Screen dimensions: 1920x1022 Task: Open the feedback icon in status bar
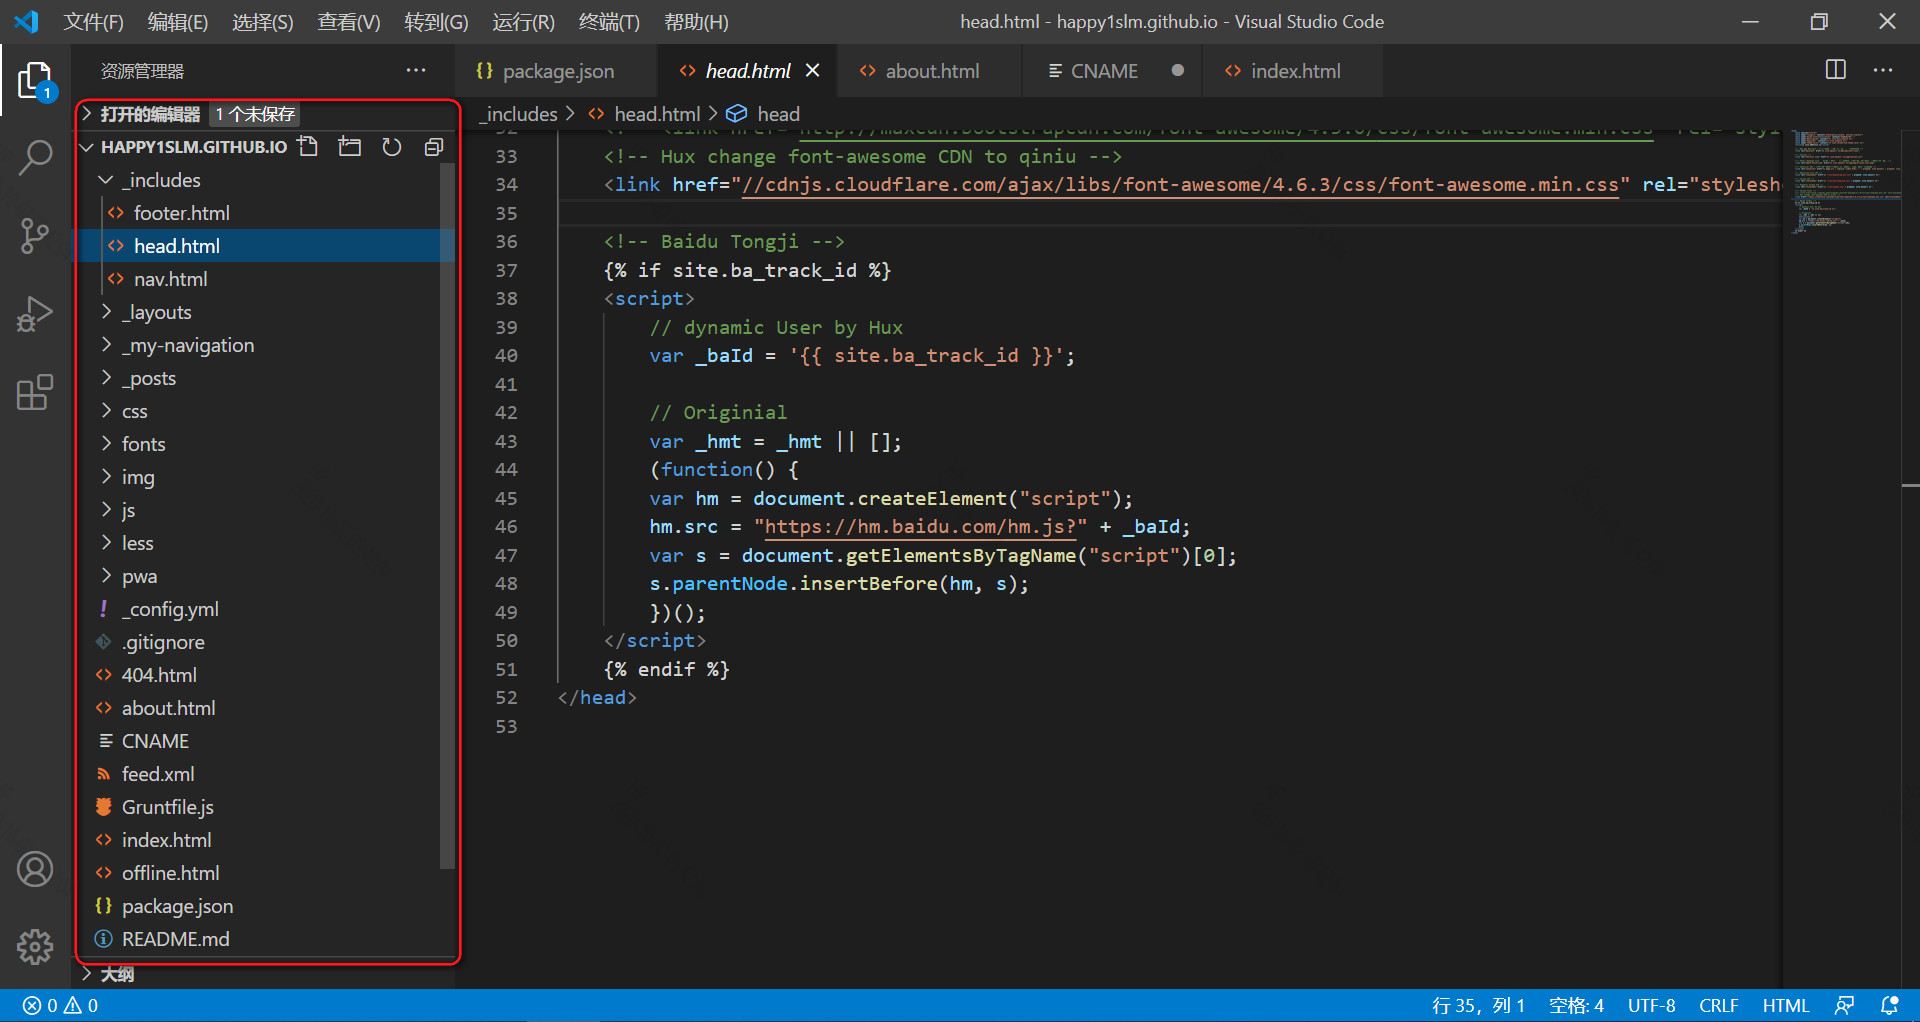point(1845,1005)
